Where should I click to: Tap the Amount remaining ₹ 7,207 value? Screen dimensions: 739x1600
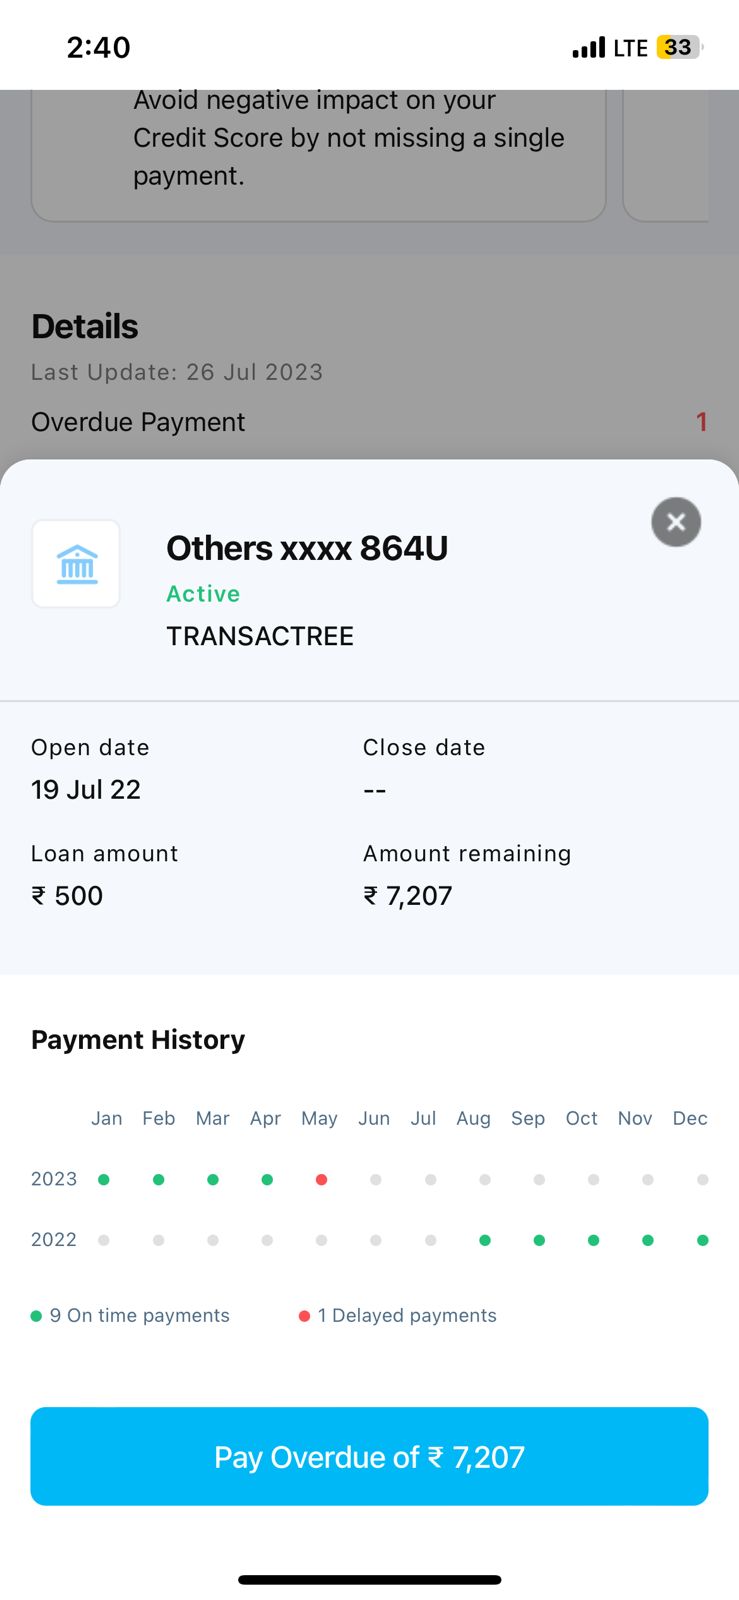(x=408, y=896)
